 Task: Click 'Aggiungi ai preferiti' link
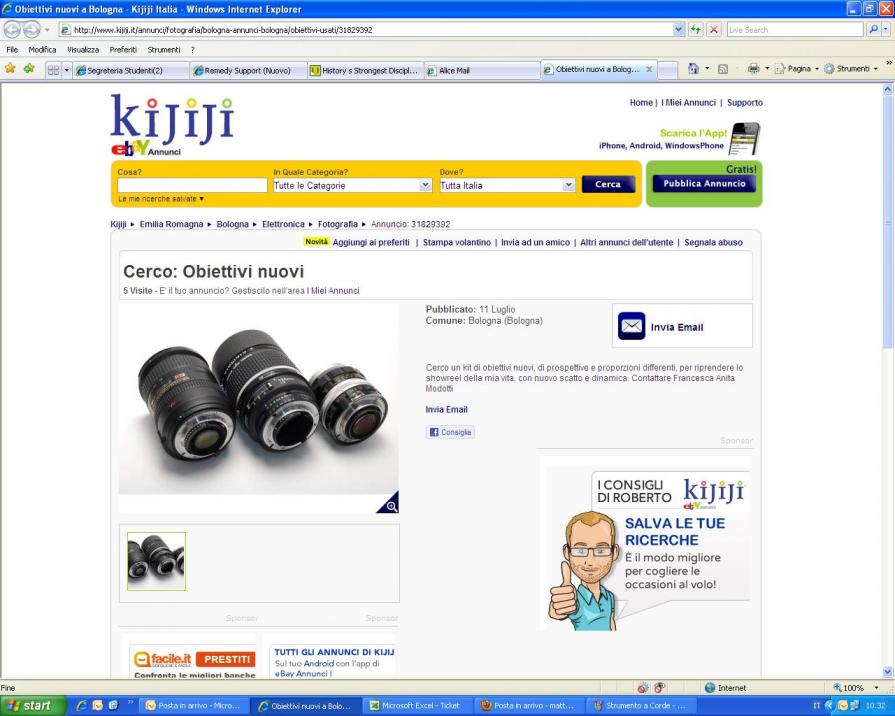[370, 242]
